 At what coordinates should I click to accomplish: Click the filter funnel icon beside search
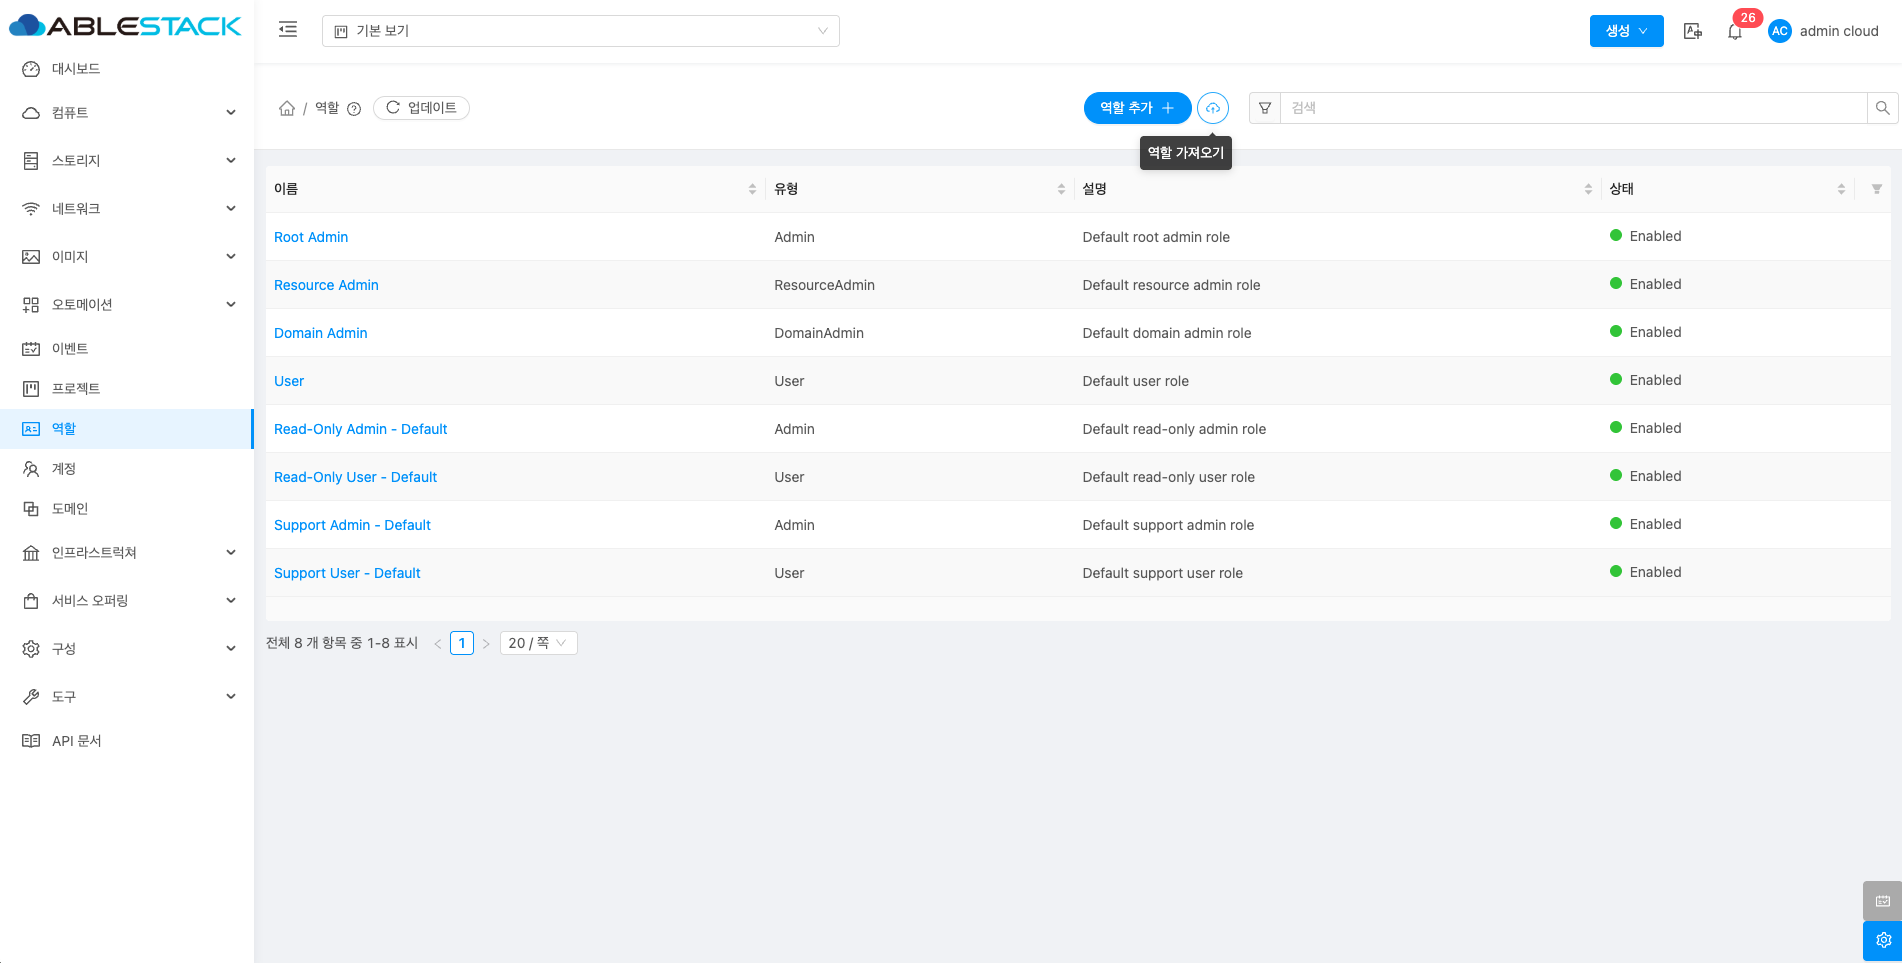tap(1265, 108)
